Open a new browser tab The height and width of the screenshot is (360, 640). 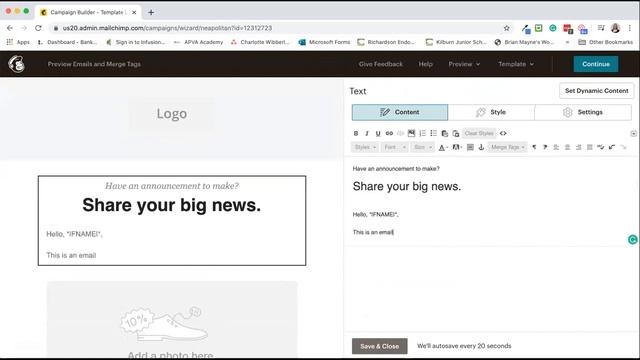click(x=151, y=12)
